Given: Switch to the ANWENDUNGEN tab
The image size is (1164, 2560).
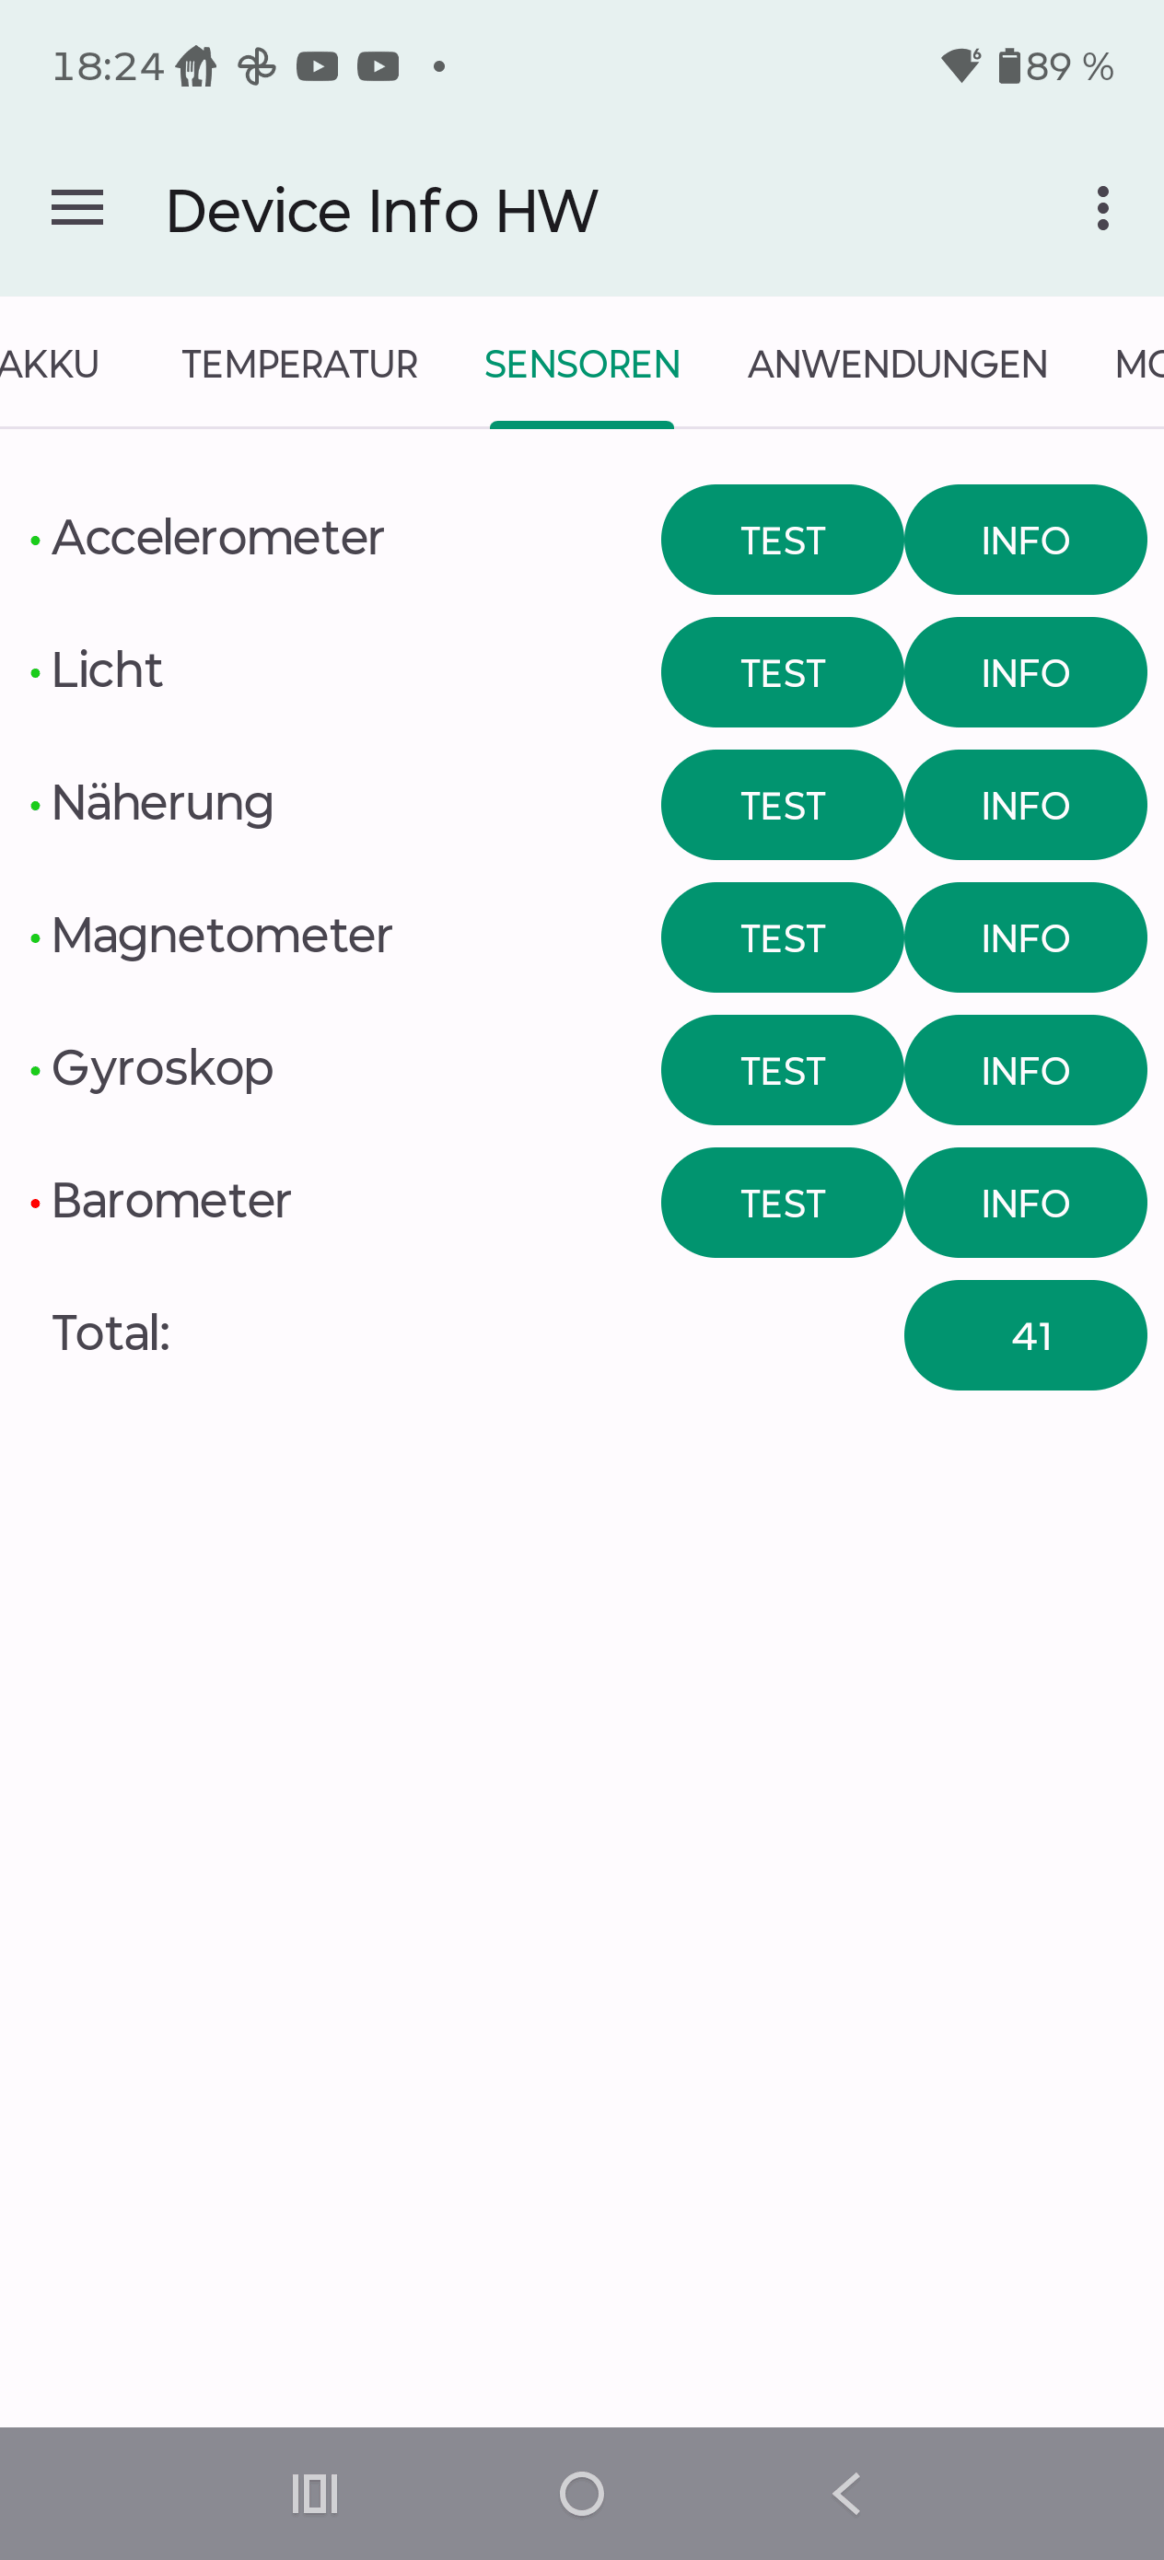Looking at the screenshot, I should 897,364.
